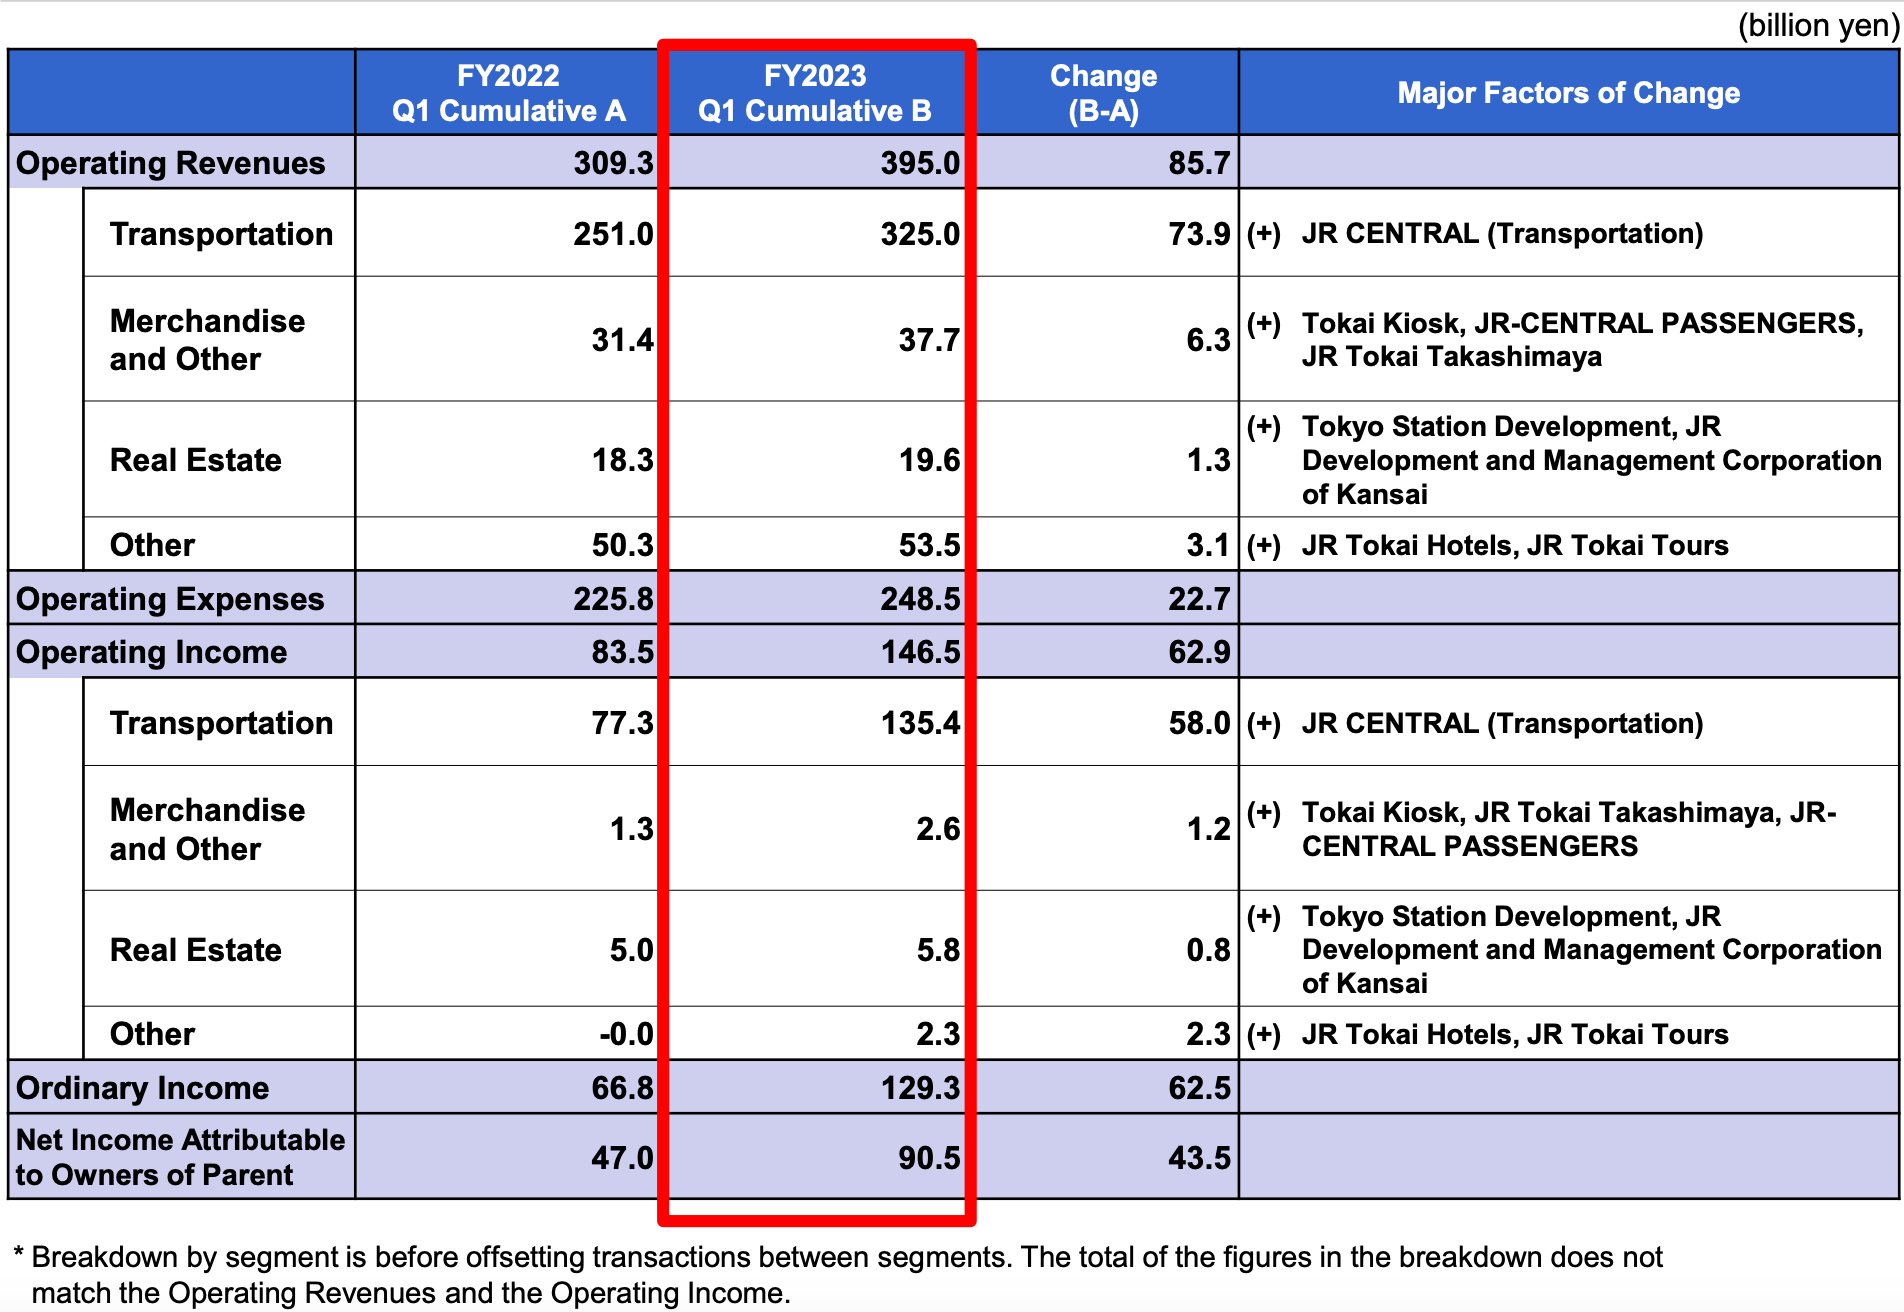This screenshot has height=1312, width=1904.
Task: Select the value 248.5
Action: point(920,599)
